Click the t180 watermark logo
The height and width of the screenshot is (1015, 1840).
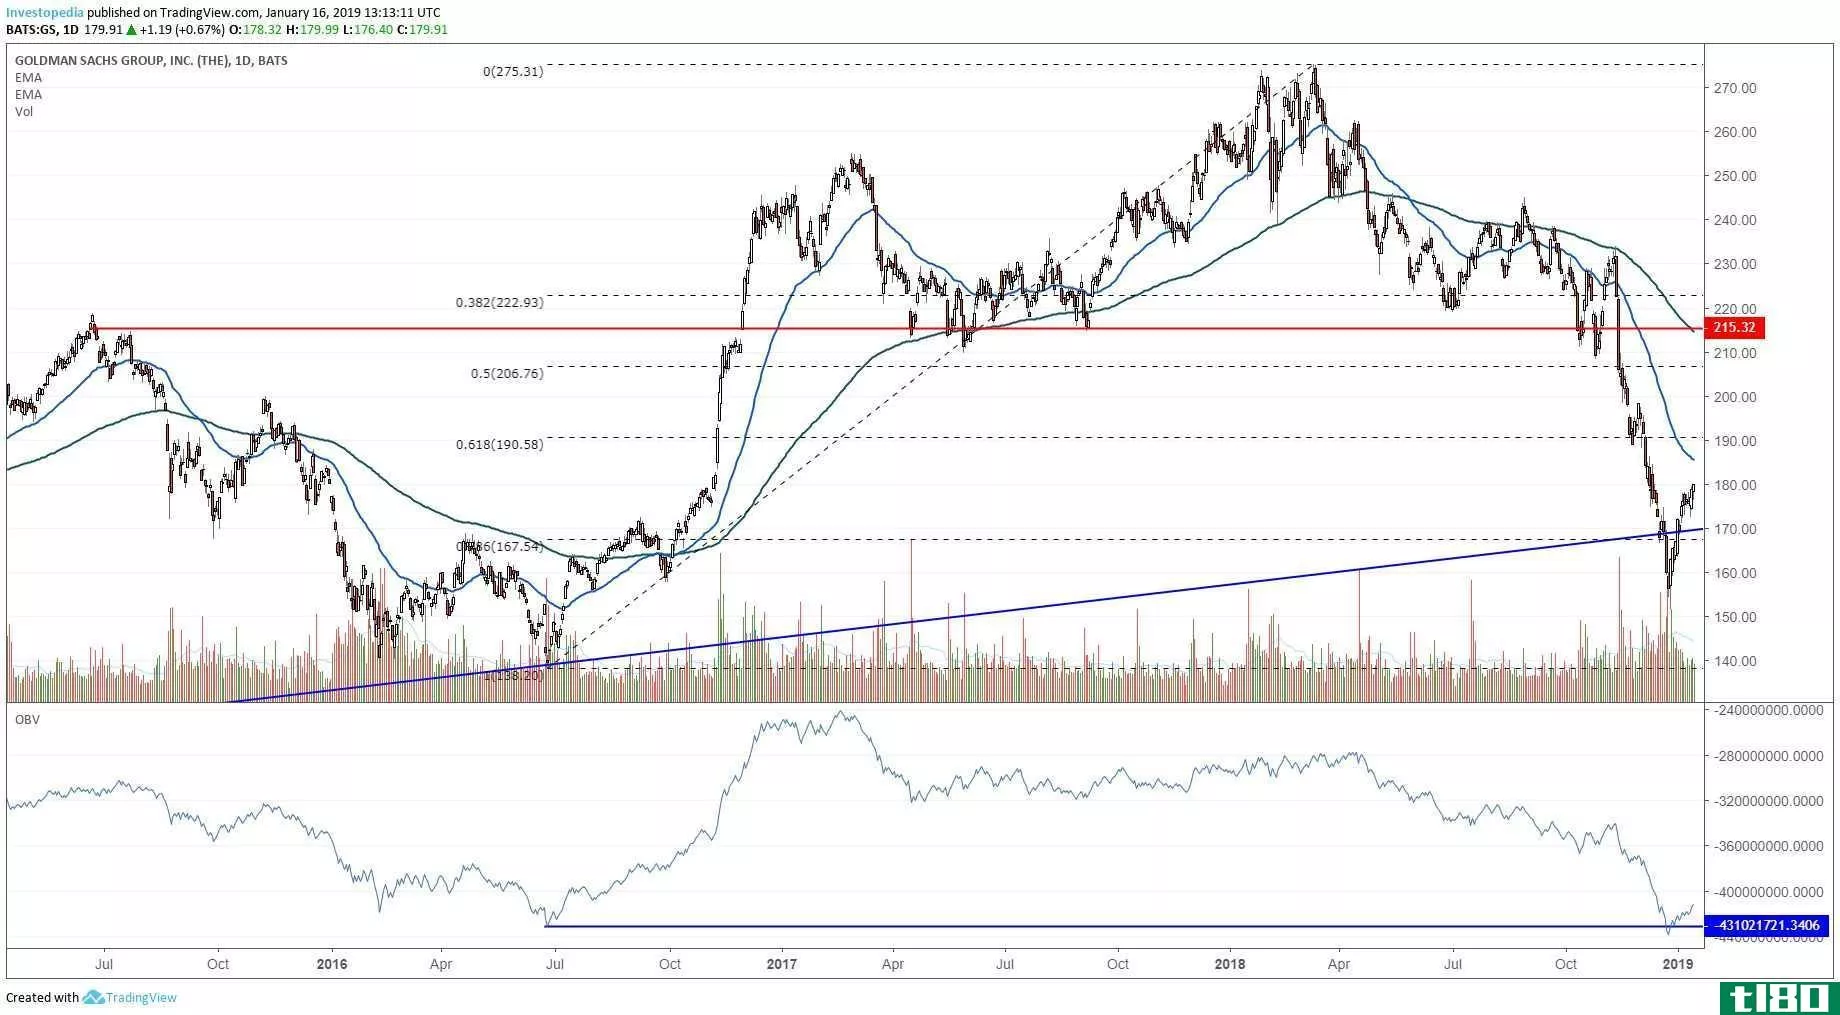pyautogui.click(x=1779, y=997)
